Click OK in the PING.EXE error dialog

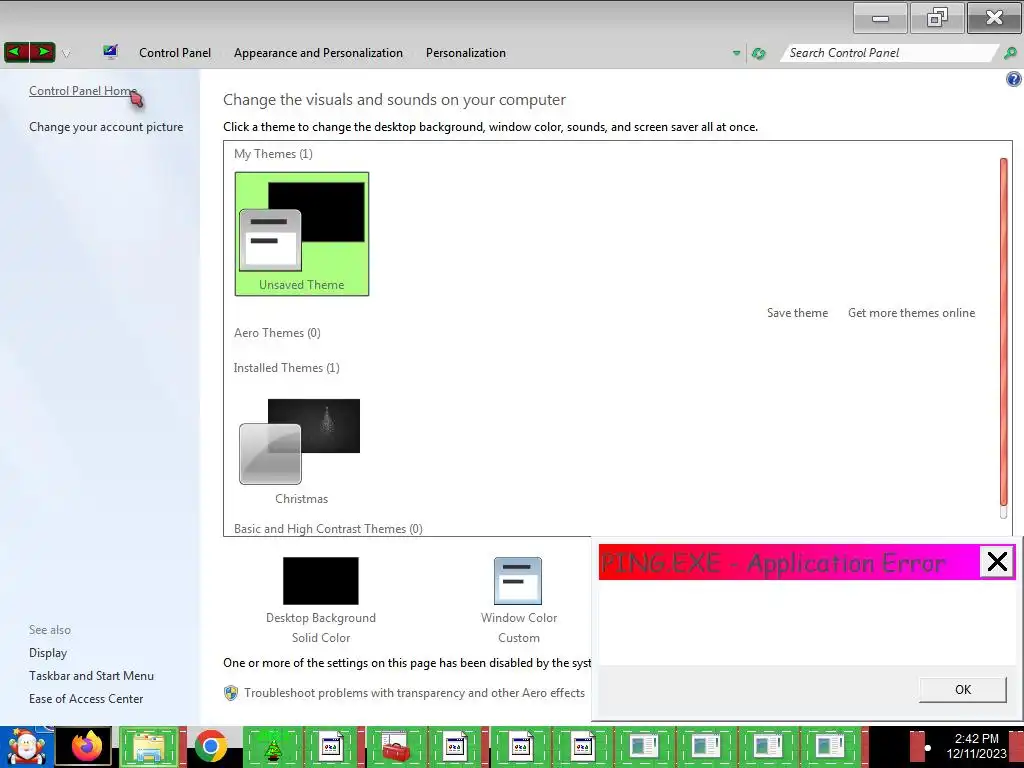click(x=963, y=690)
